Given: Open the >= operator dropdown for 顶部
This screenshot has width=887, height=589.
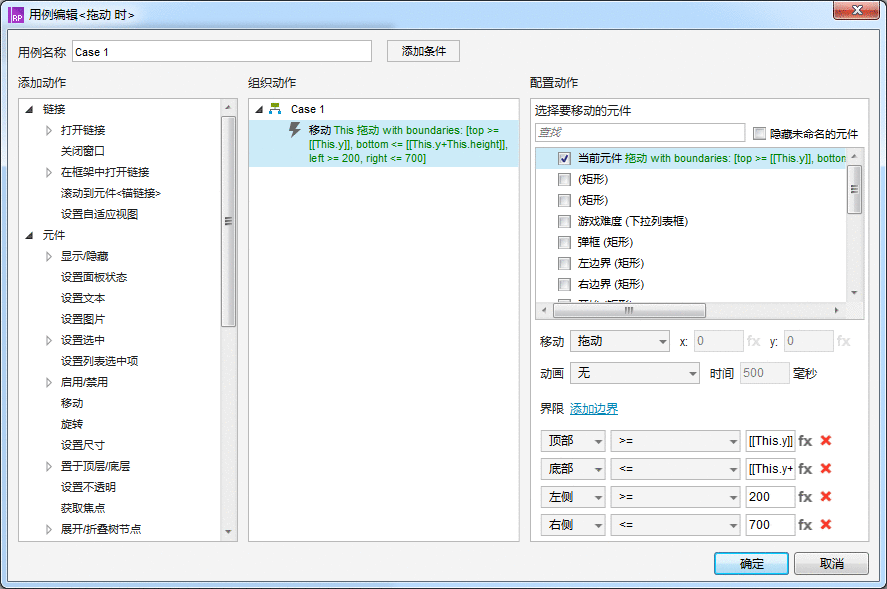Looking at the screenshot, I should [675, 441].
